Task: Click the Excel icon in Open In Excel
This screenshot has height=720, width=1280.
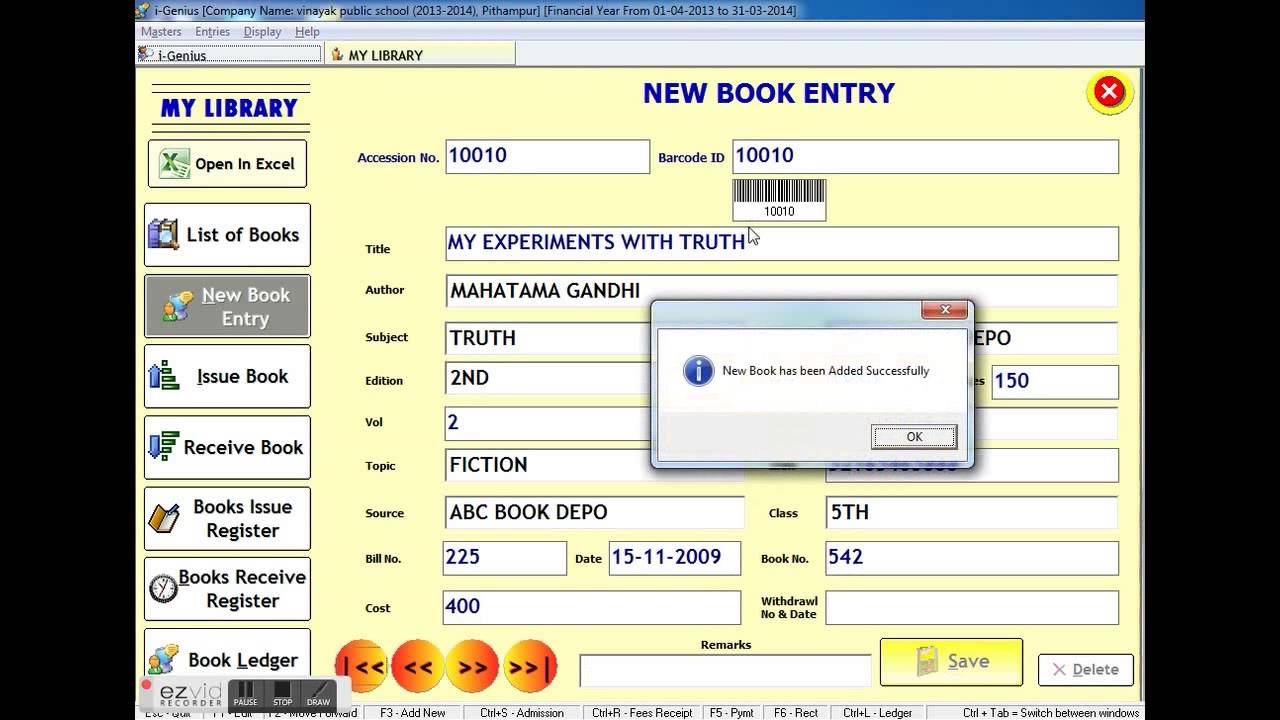Action: (x=174, y=164)
